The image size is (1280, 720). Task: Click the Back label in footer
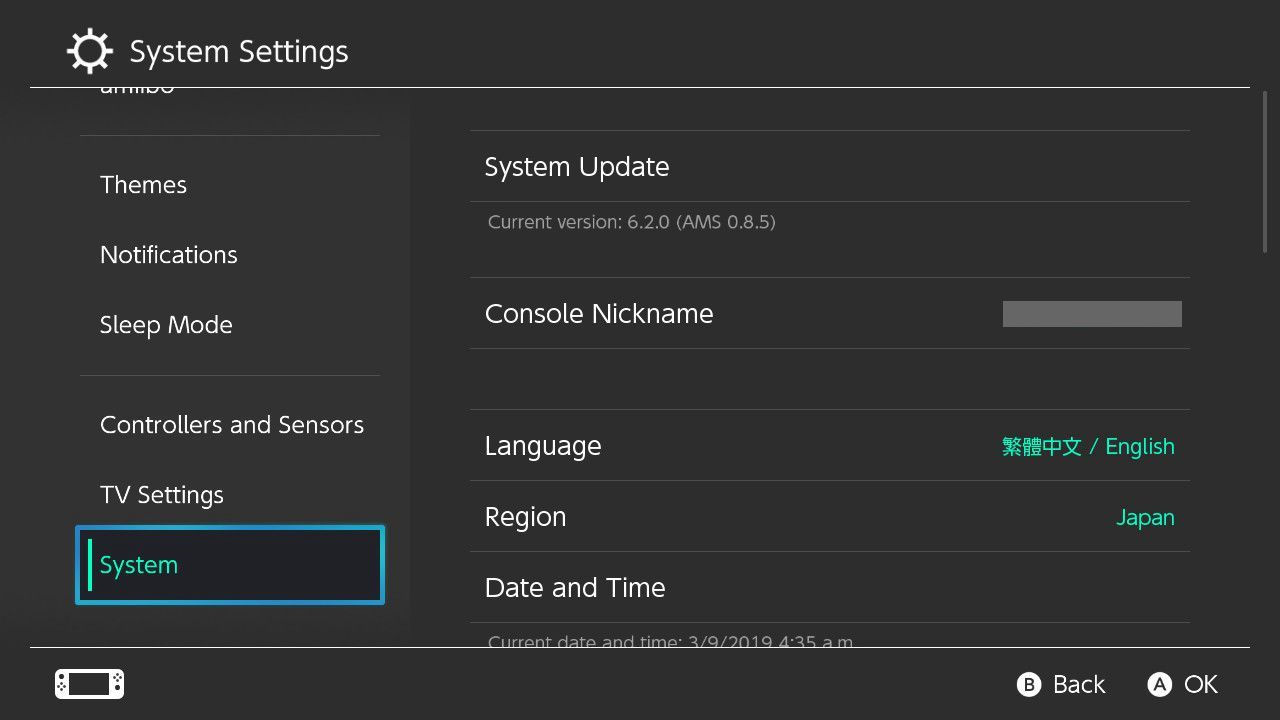coord(1079,684)
